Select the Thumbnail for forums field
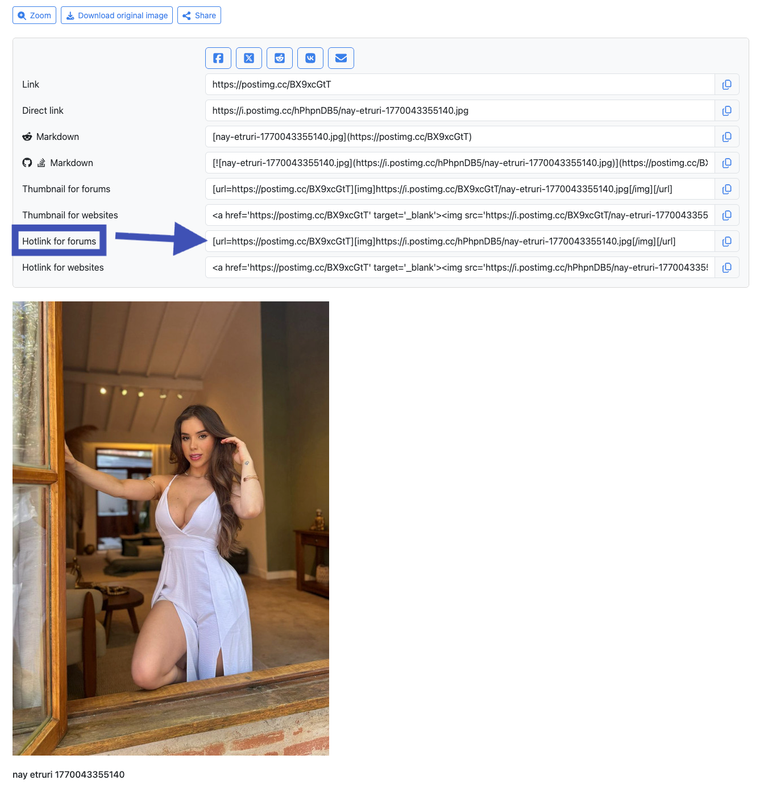 (x=460, y=189)
